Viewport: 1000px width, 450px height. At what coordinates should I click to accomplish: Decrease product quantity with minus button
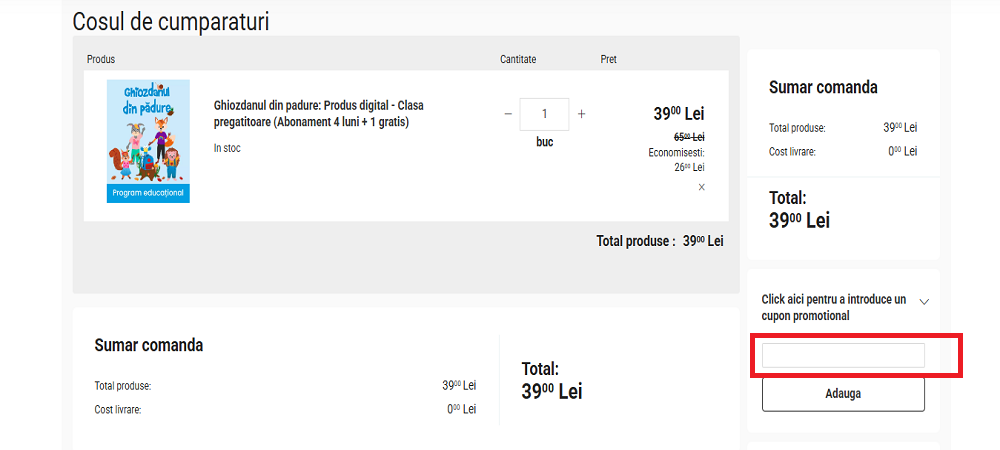pos(508,114)
